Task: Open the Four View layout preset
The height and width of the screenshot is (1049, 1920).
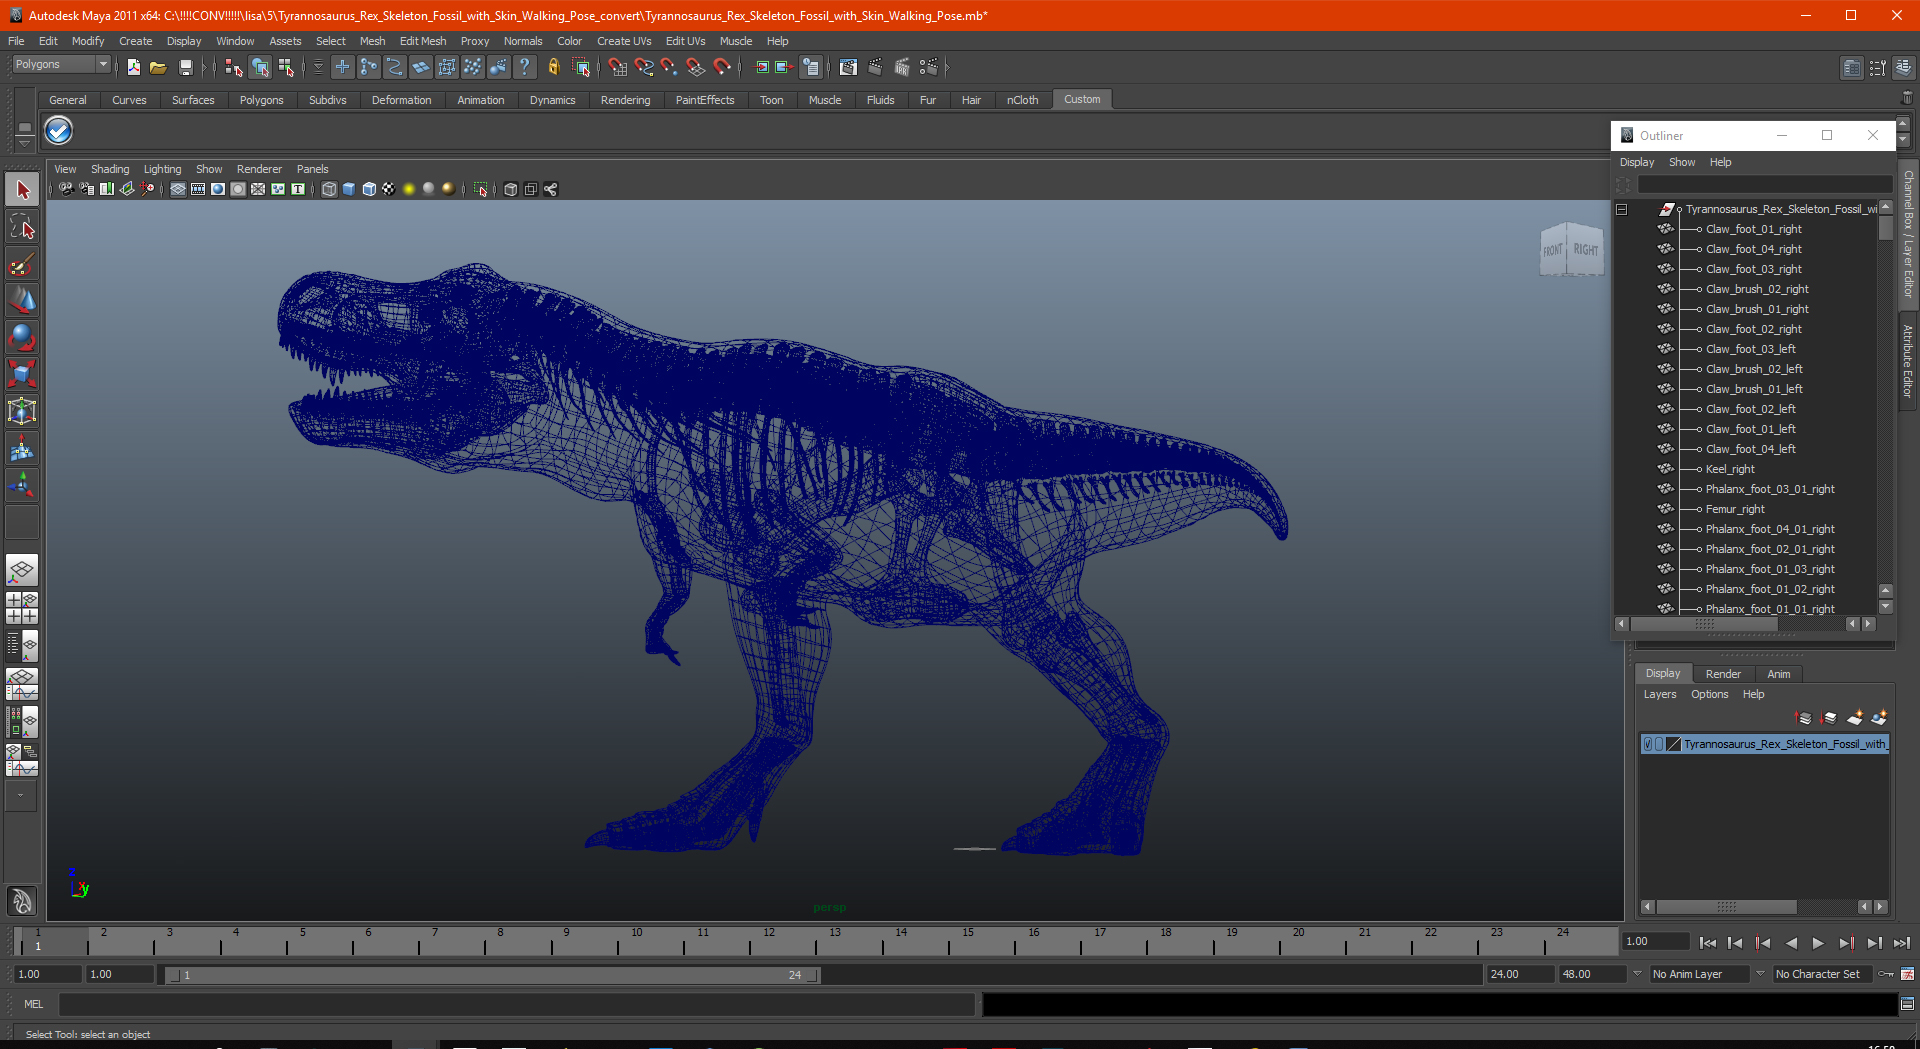Action: [x=22, y=608]
